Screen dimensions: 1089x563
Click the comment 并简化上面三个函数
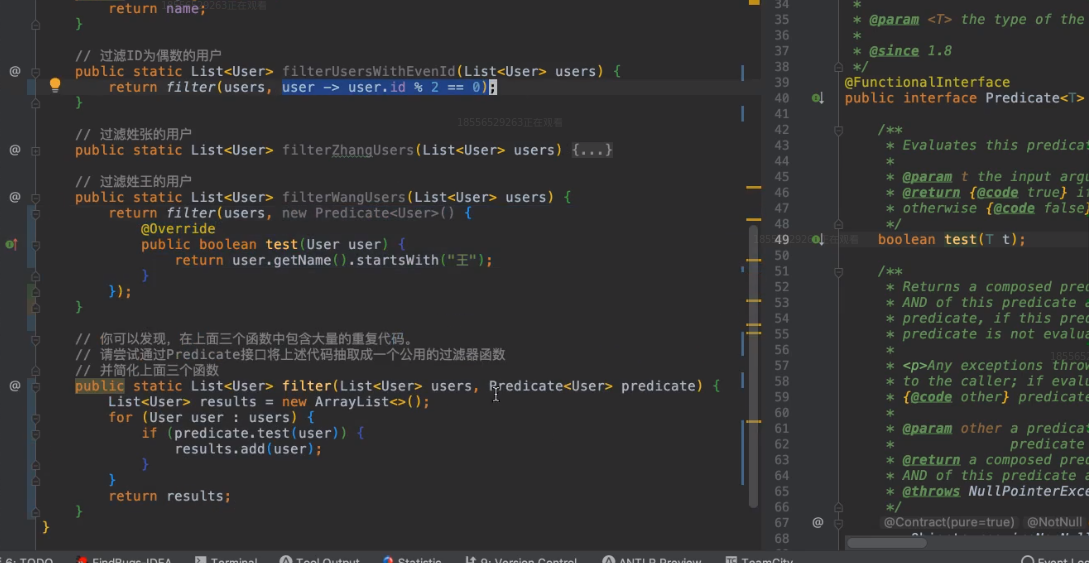click(147, 370)
